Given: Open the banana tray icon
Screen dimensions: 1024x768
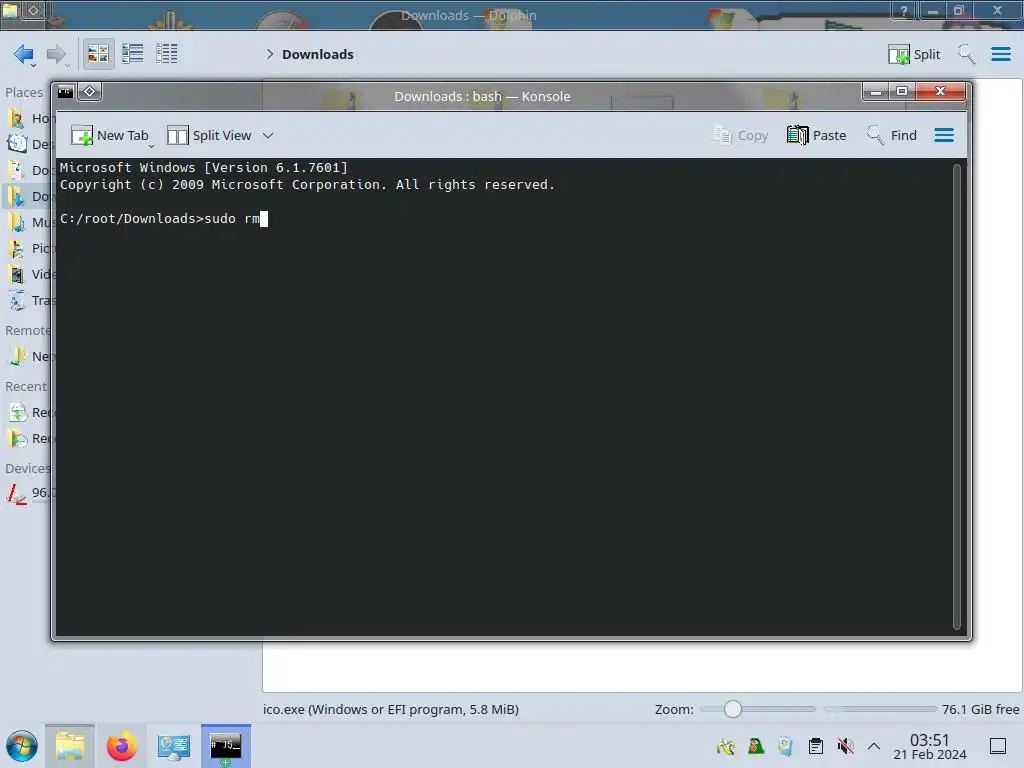Looking at the screenshot, I should click(x=726, y=746).
